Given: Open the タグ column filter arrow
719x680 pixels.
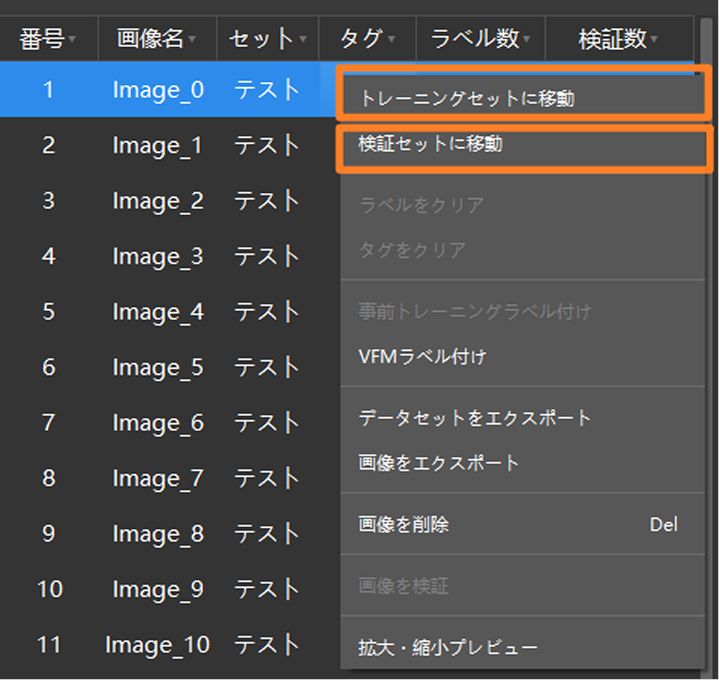Looking at the screenshot, I should point(392,39).
